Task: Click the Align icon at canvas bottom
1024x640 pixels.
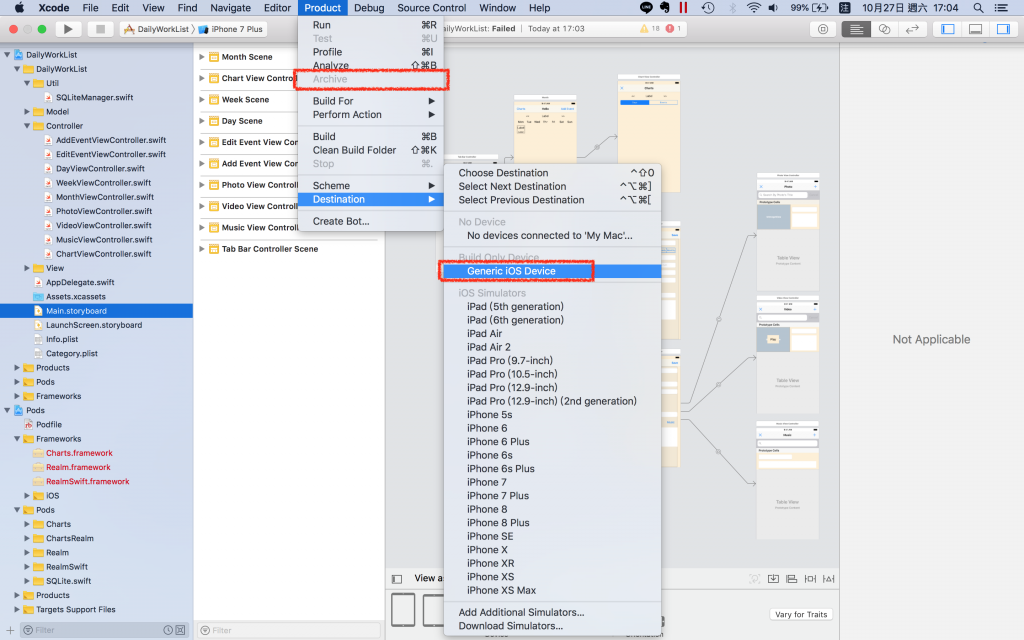Action: (x=792, y=579)
